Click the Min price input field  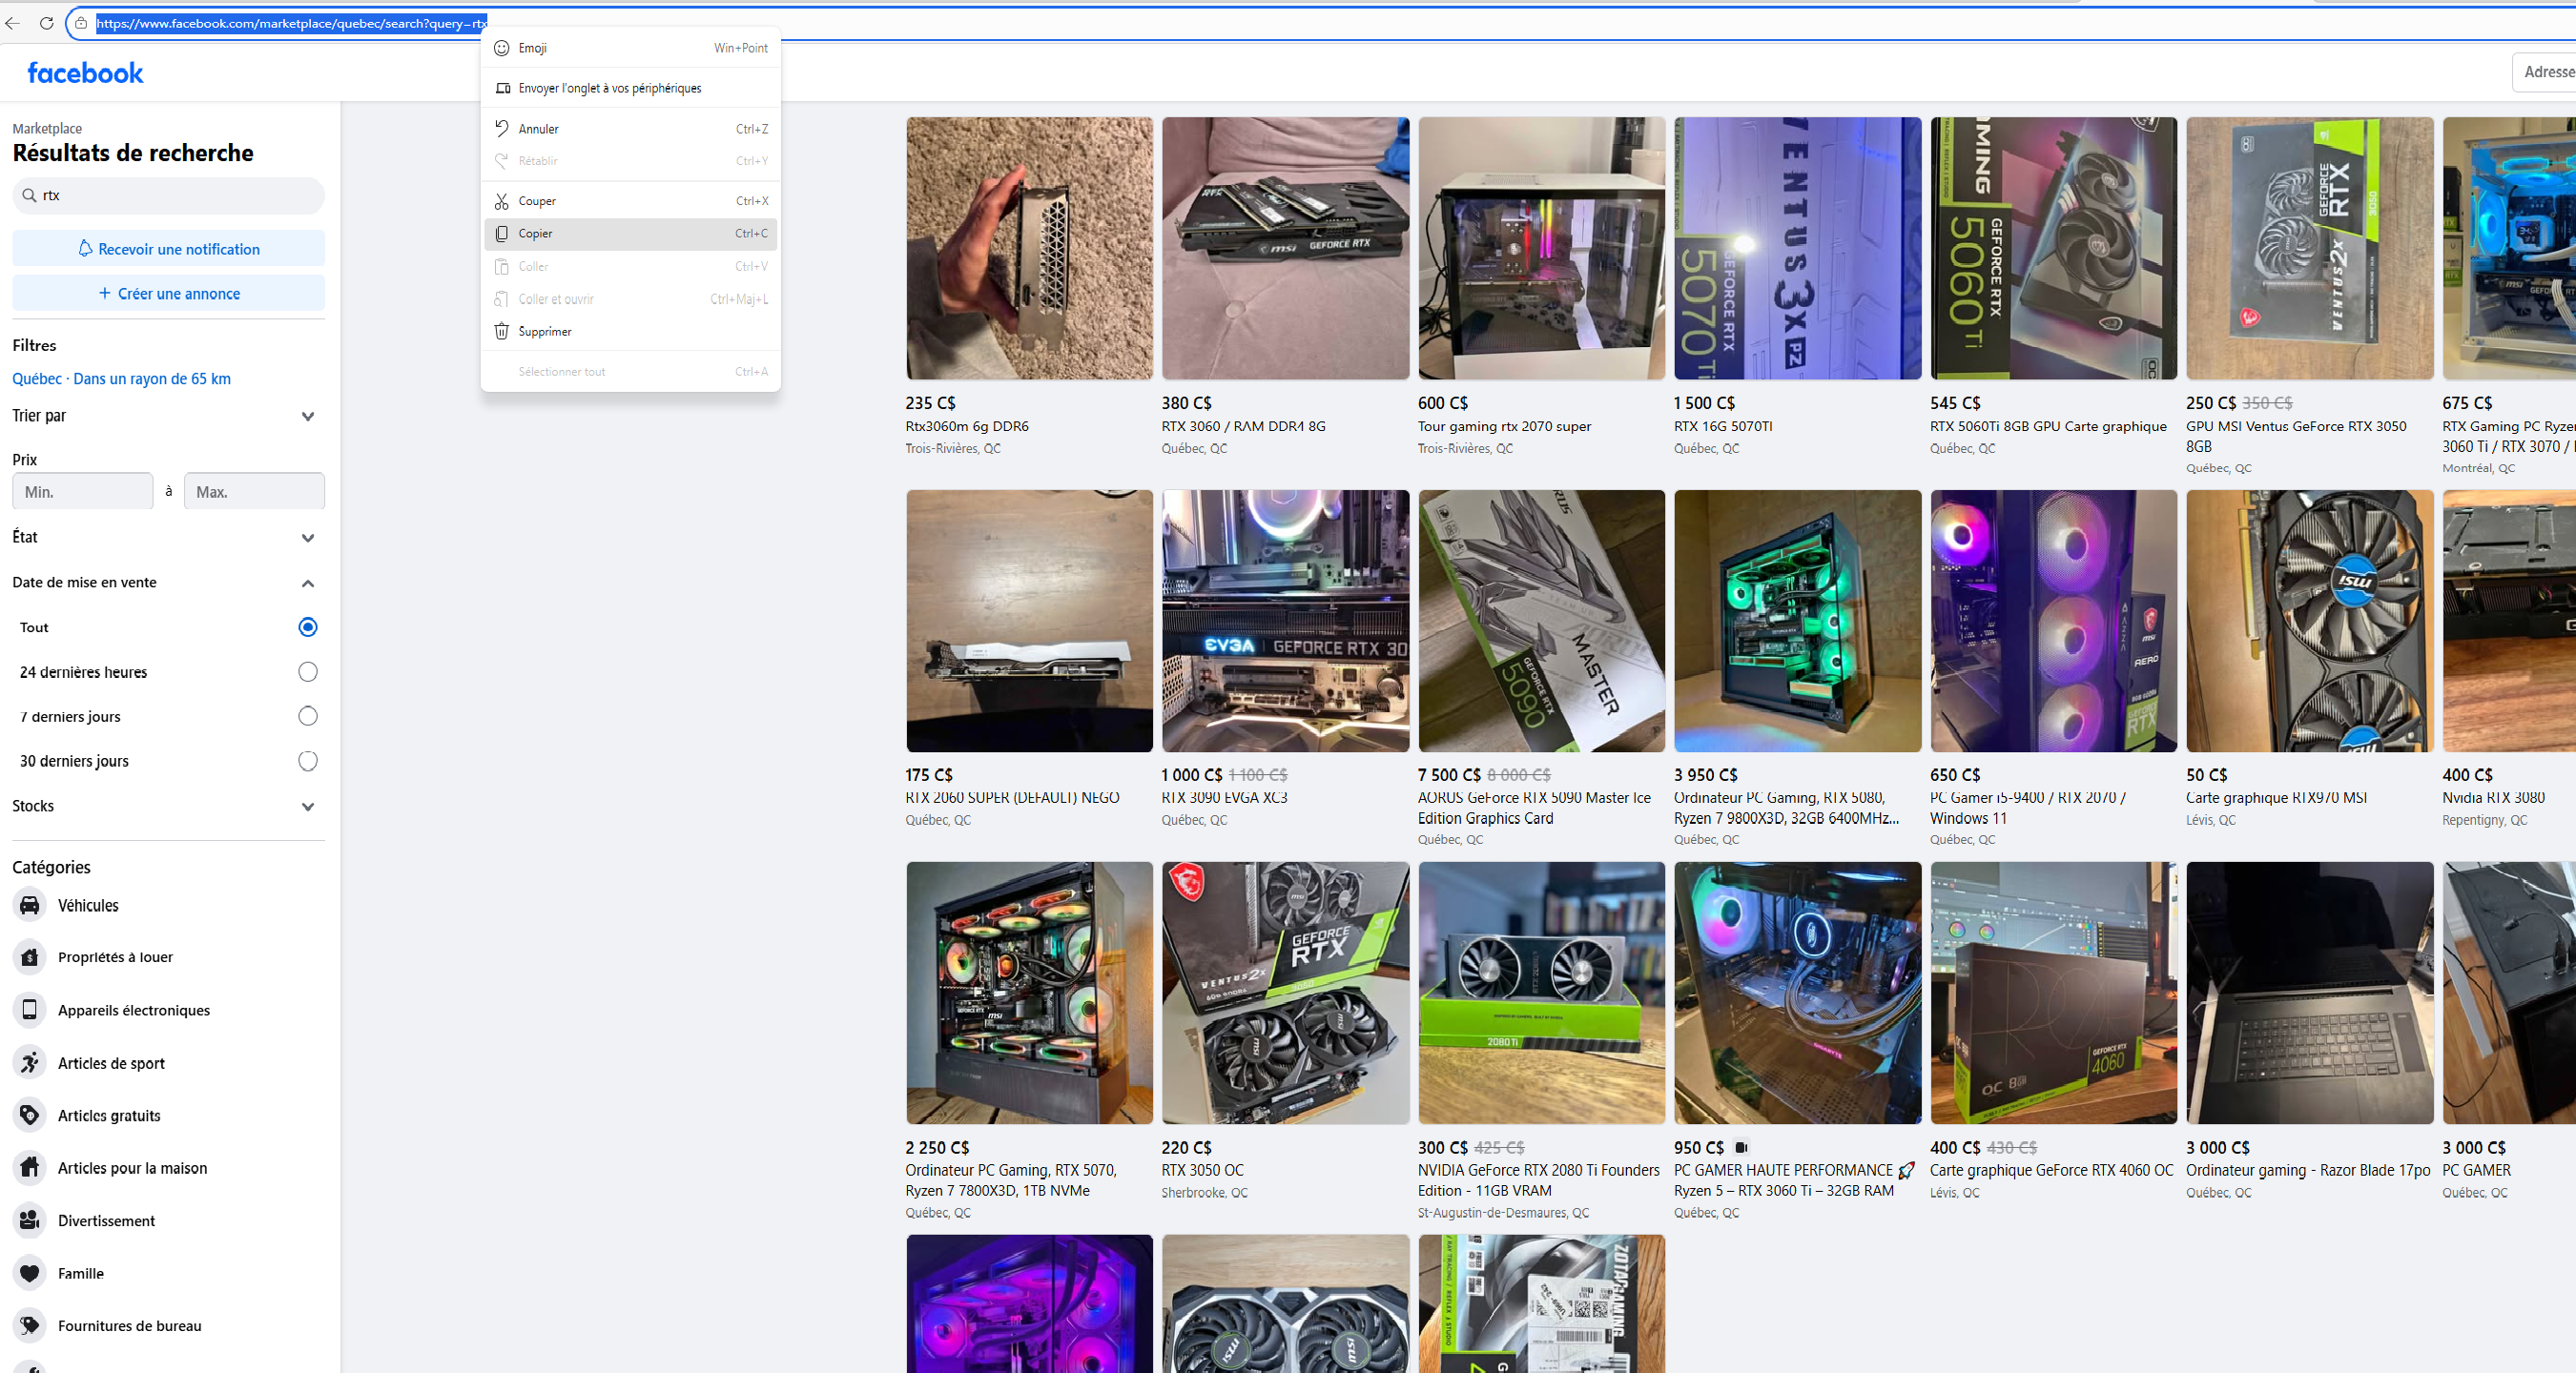[x=82, y=490]
